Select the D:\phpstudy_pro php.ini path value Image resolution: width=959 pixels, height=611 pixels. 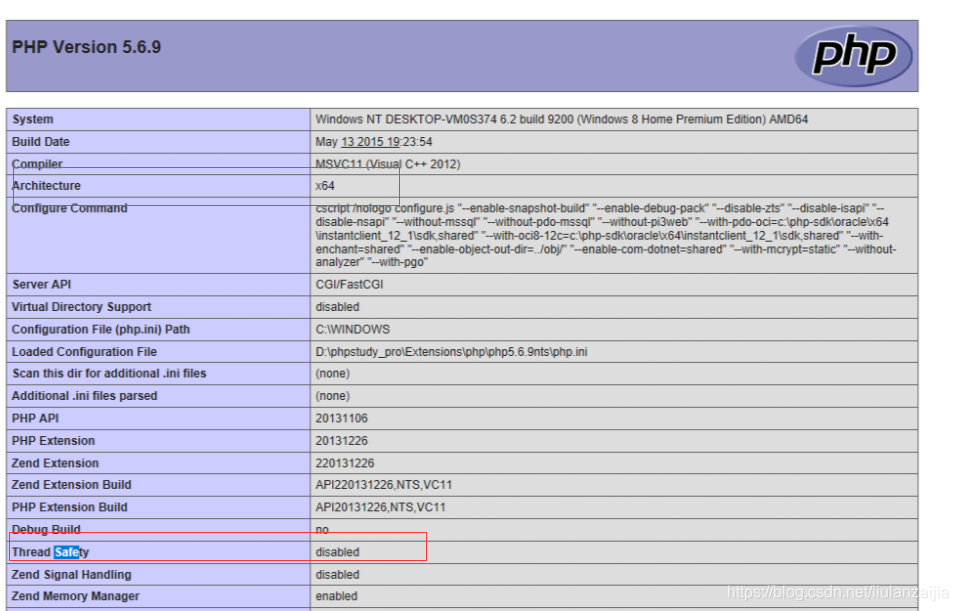point(451,352)
